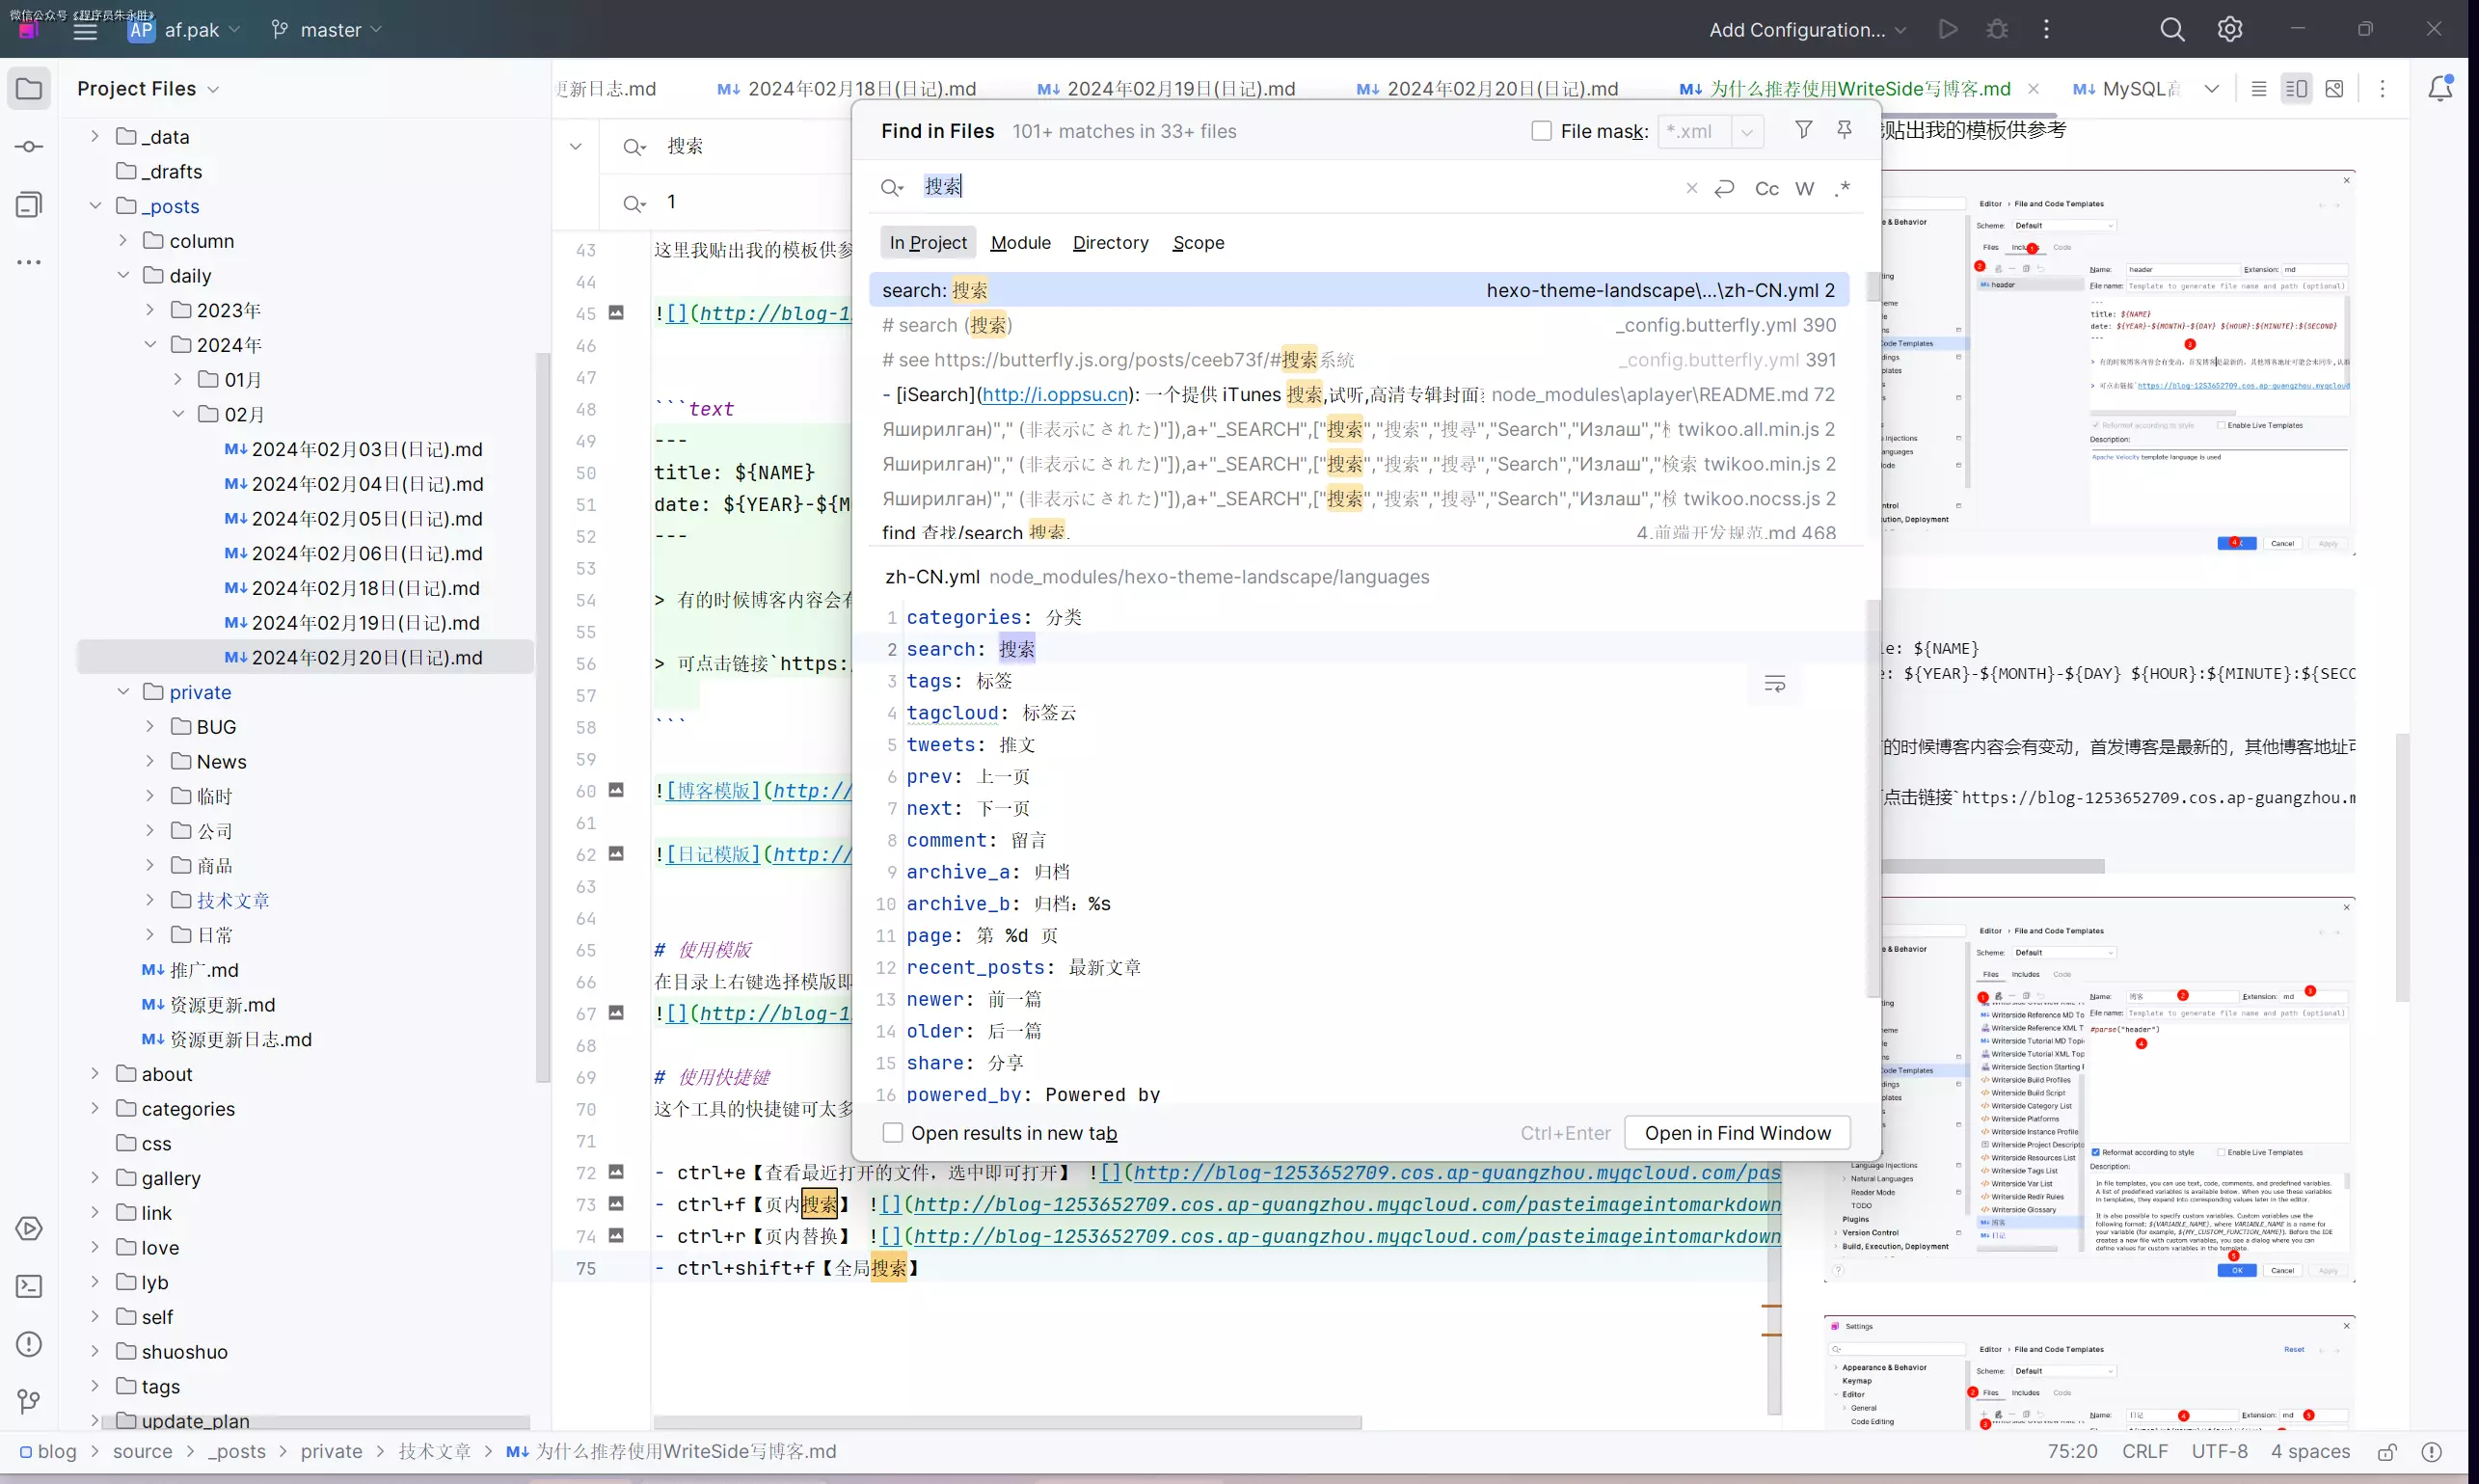
Task: Switch to Editor and Preview split view
Action: pyautogui.click(x=2296, y=89)
